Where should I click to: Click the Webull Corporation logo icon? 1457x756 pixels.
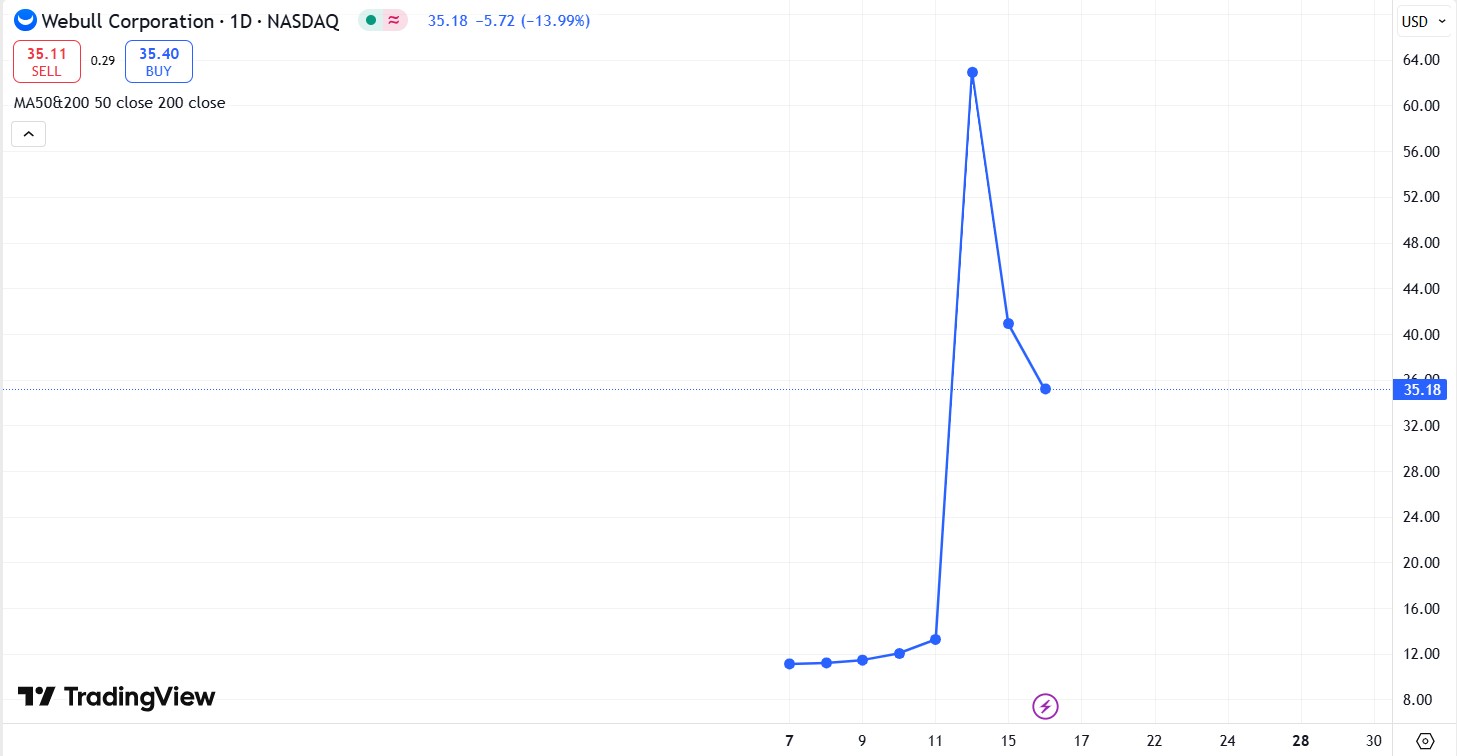(x=26, y=20)
